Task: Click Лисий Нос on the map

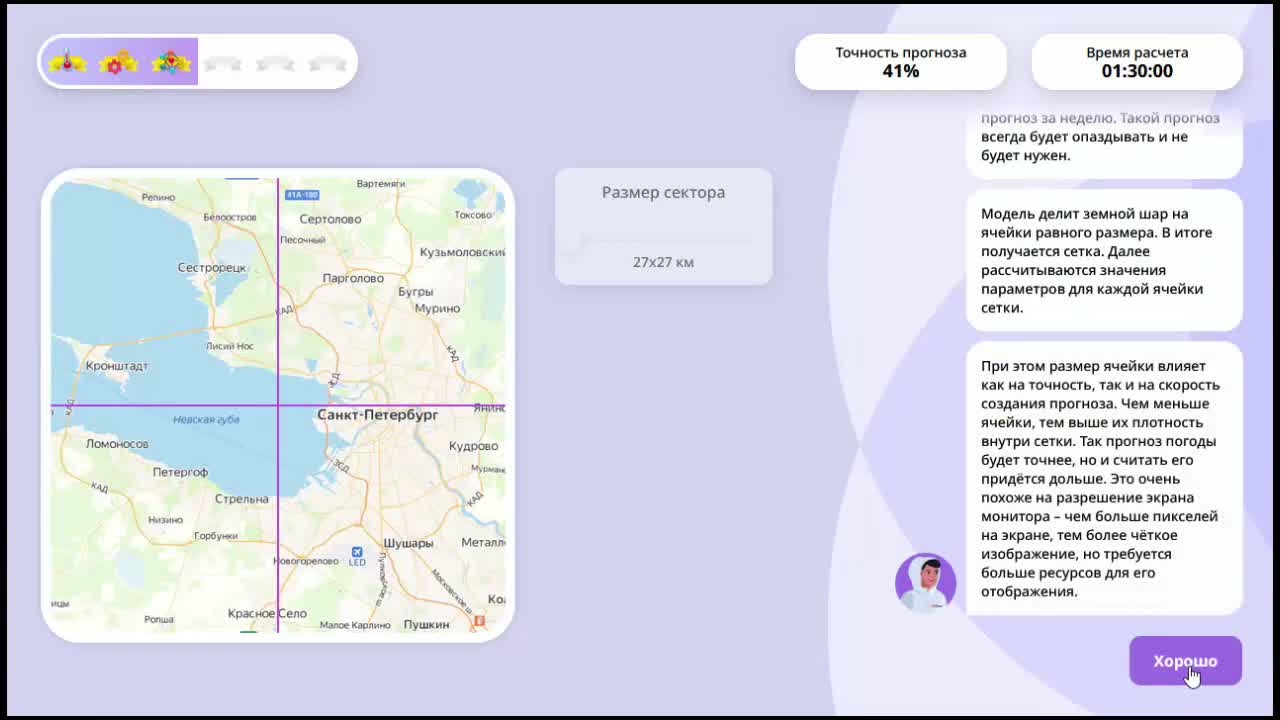Action: (229, 346)
